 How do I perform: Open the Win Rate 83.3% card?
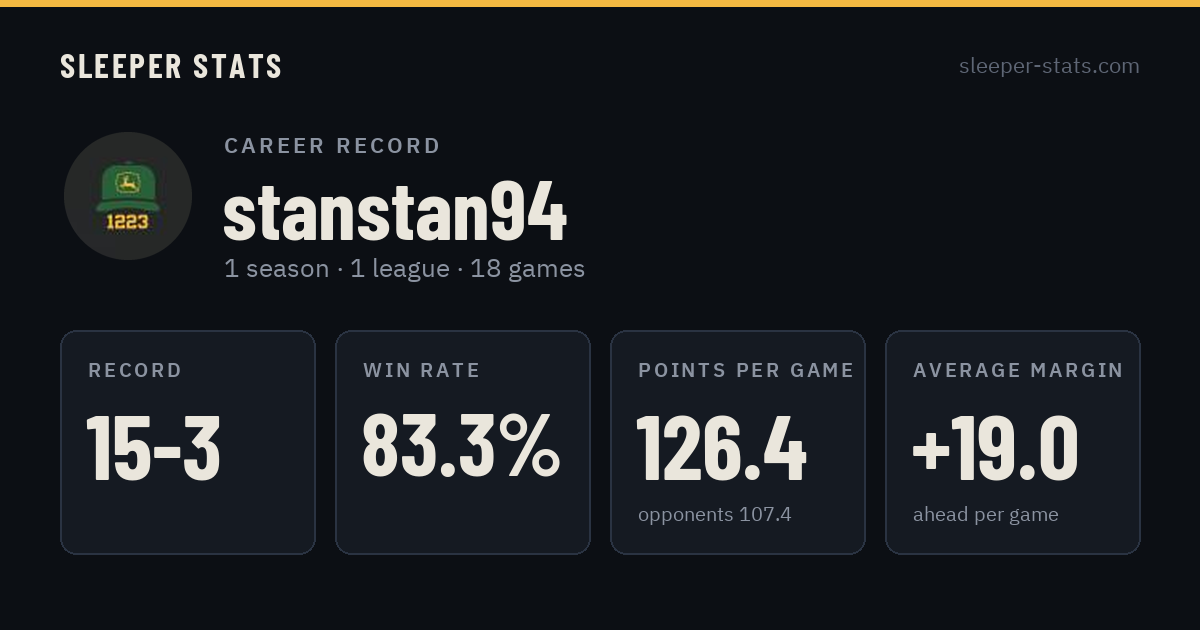(x=463, y=442)
